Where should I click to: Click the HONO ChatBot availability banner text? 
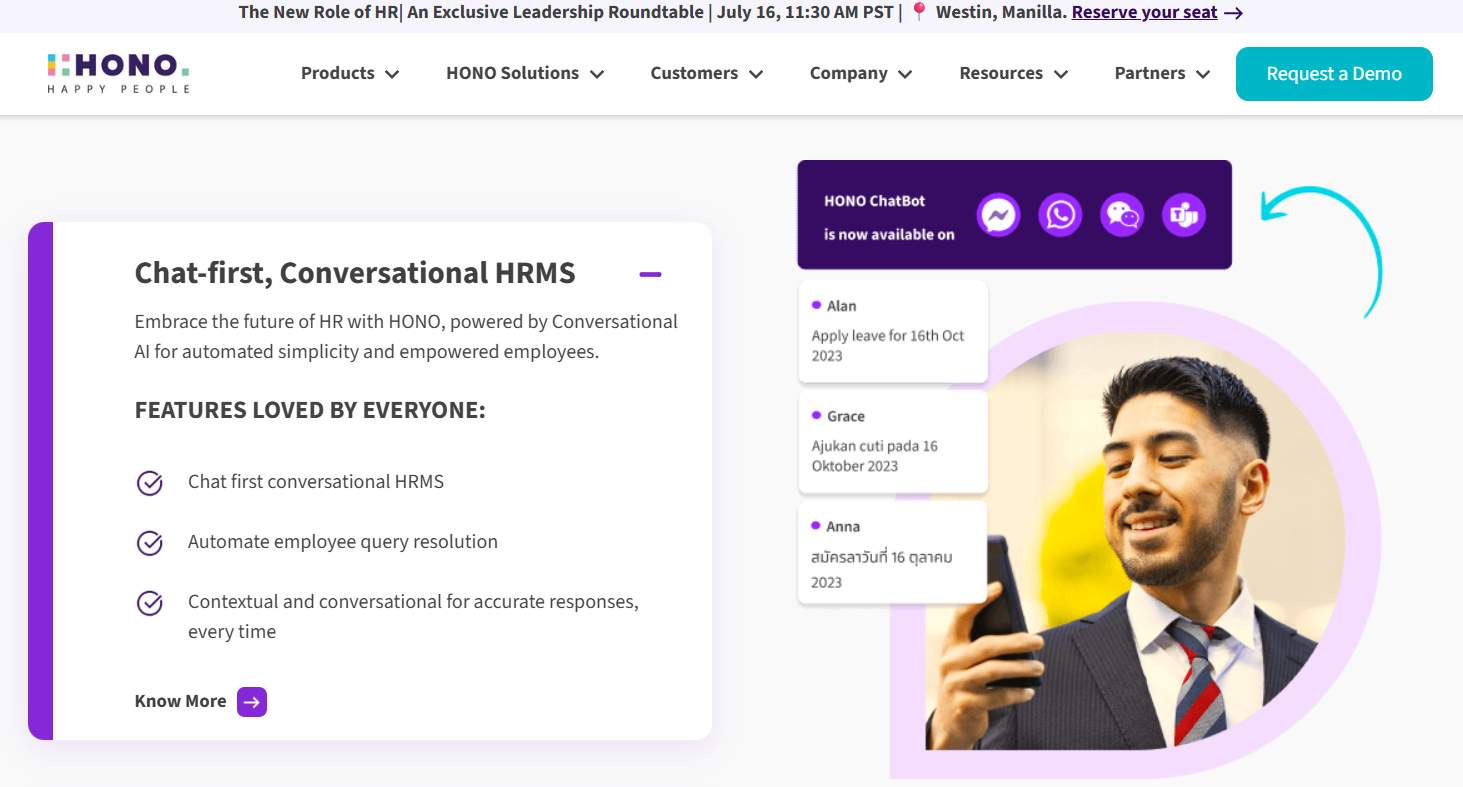tap(889, 217)
